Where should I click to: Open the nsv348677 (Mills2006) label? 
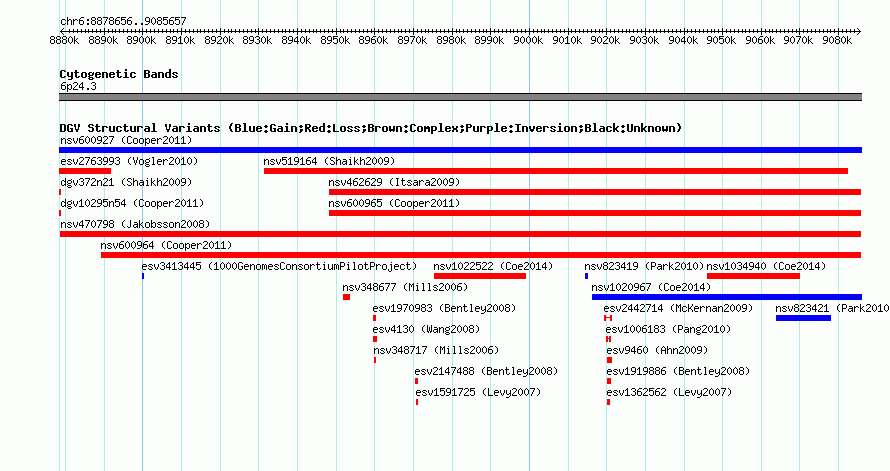(405, 287)
